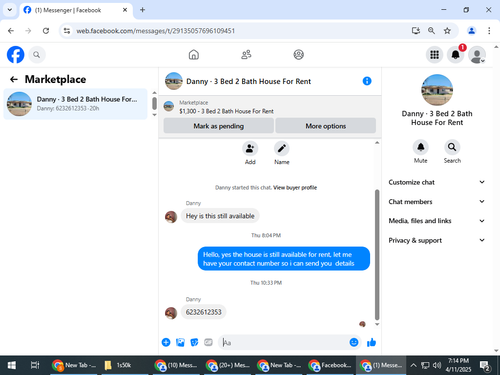The image size is (500, 375).
Task: Click the install app icon in address bar
Action: point(416,31)
